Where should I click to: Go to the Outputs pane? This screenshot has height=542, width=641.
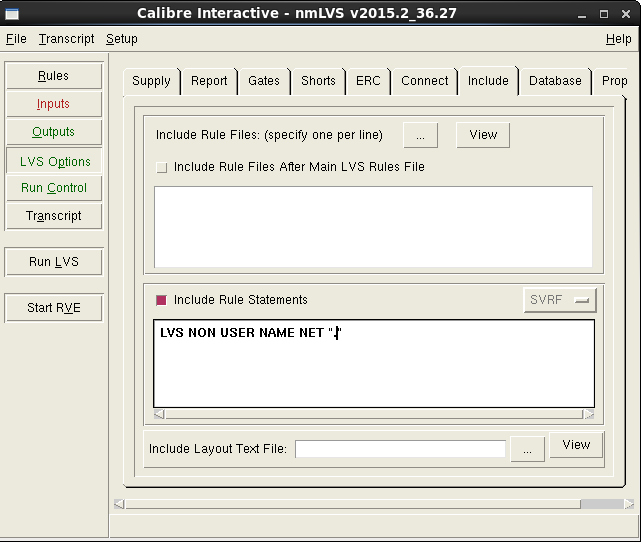[x=54, y=132]
